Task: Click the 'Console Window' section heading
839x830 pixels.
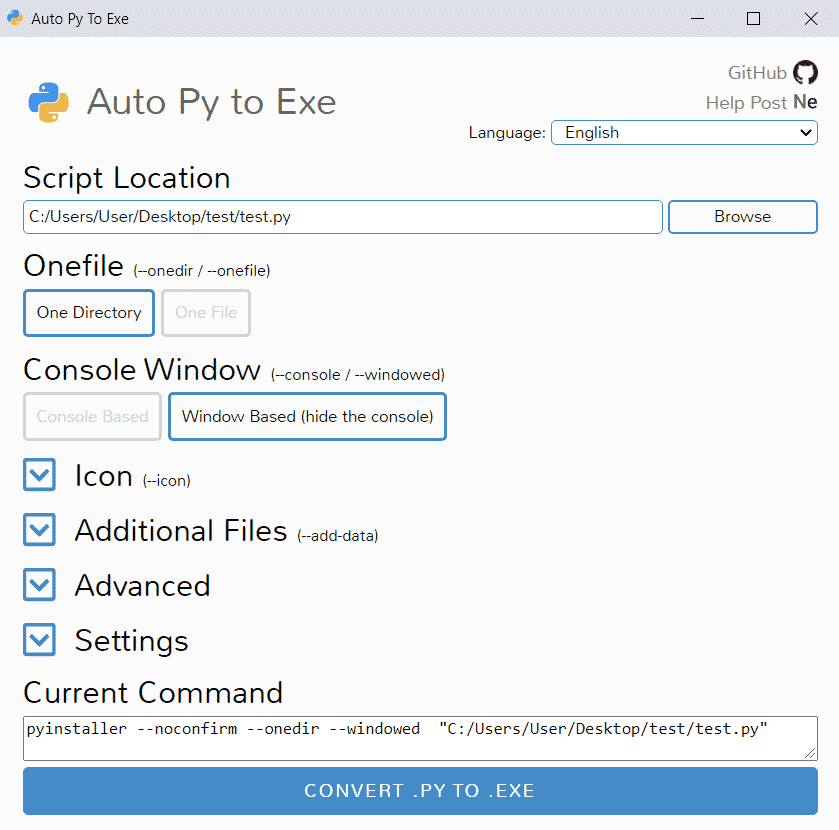Action: 142,369
